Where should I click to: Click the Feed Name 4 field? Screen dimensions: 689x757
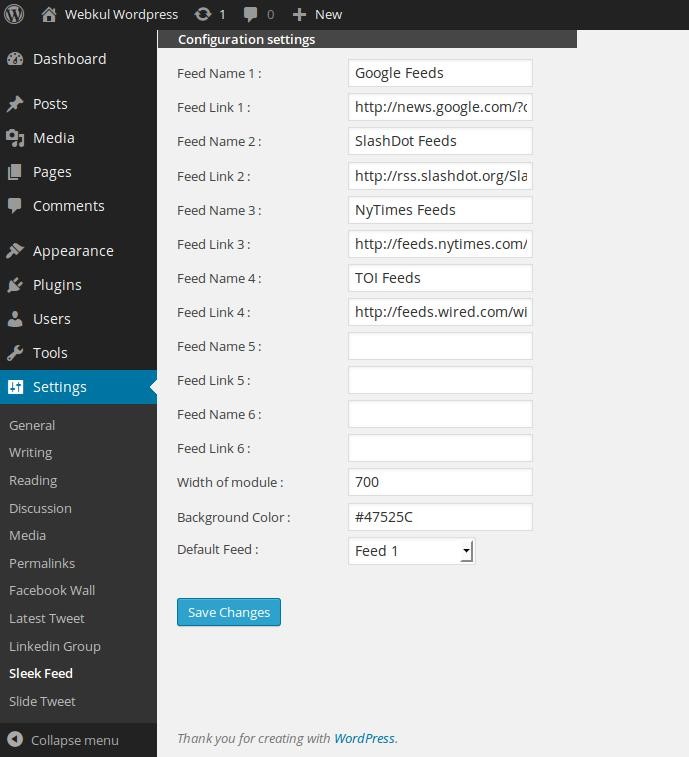440,278
